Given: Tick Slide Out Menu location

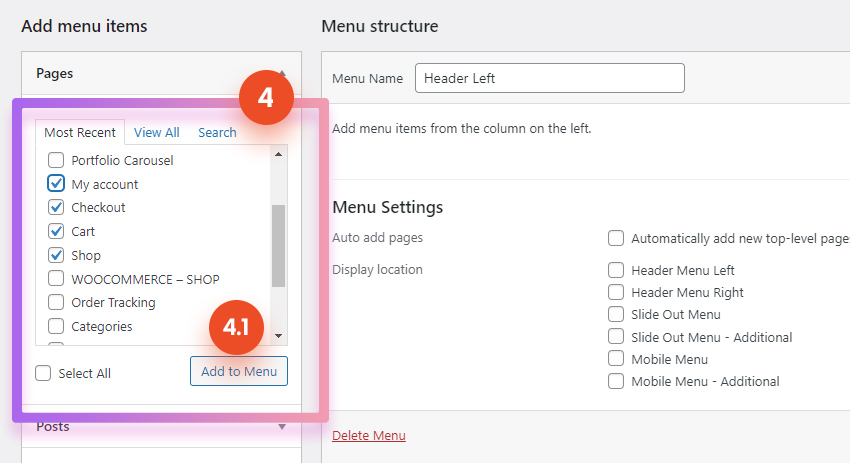Looking at the screenshot, I should pos(616,314).
